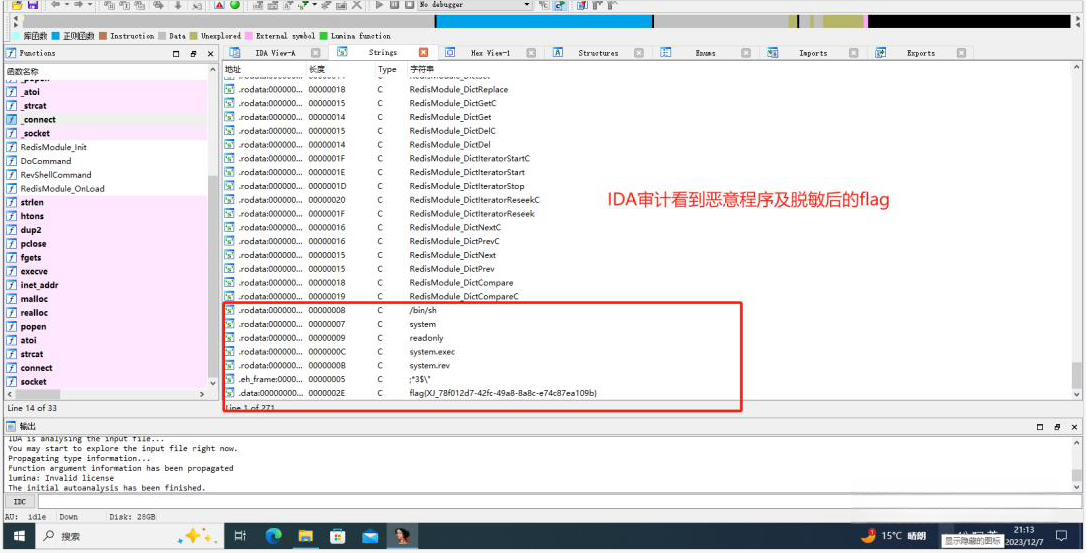This screenshot has width=1086, height=553.
Task: Select the popen function entry
Action: (106, 326)
